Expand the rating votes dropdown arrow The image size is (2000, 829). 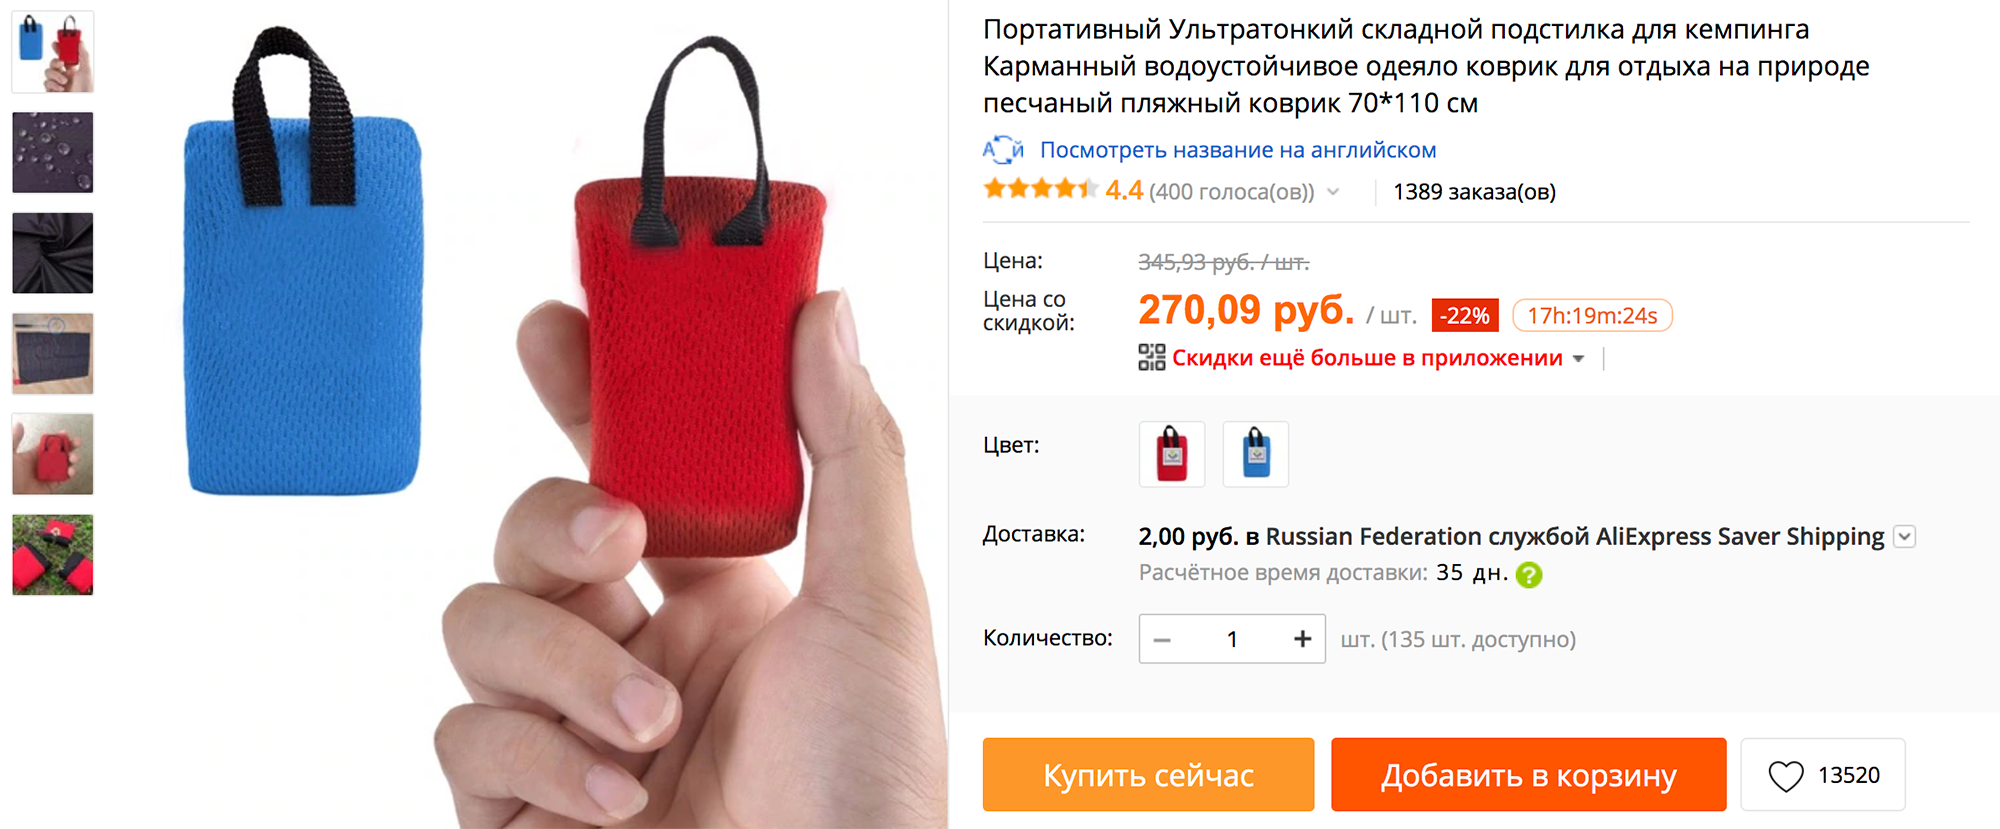(x=1333, y=192)
